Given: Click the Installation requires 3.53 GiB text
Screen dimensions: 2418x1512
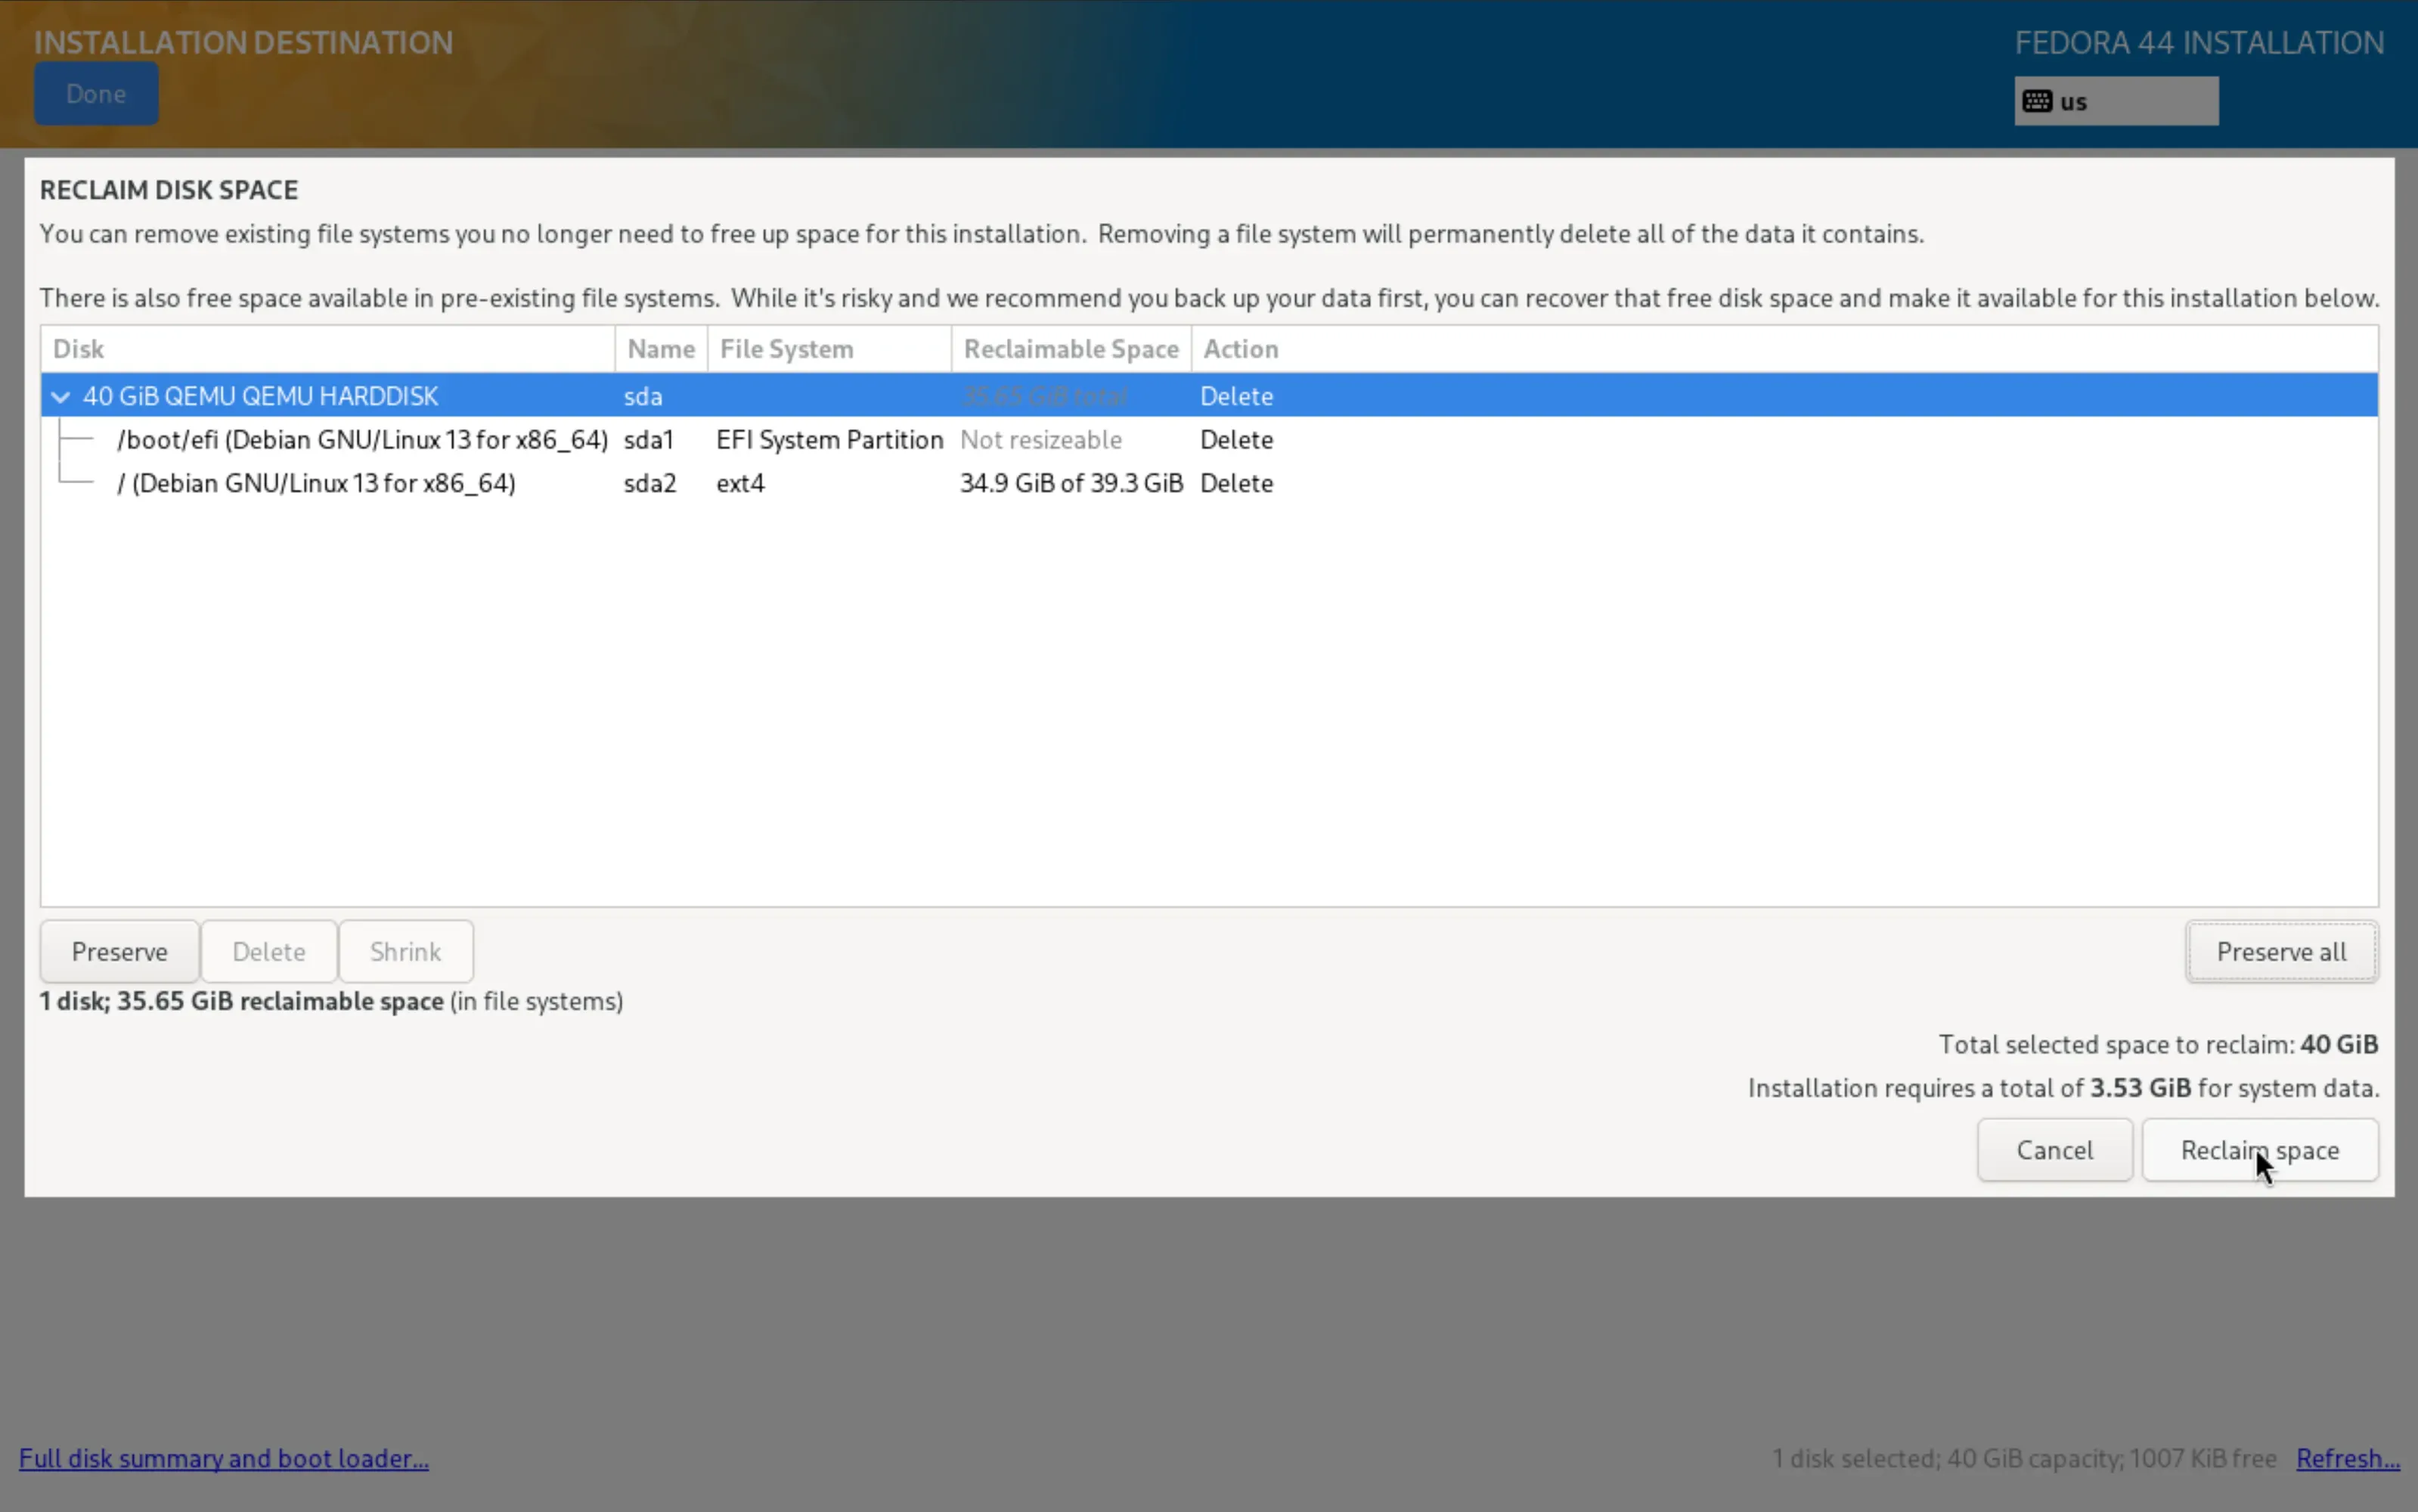Looking at the screenshot, I should tap(2063, 1088).
